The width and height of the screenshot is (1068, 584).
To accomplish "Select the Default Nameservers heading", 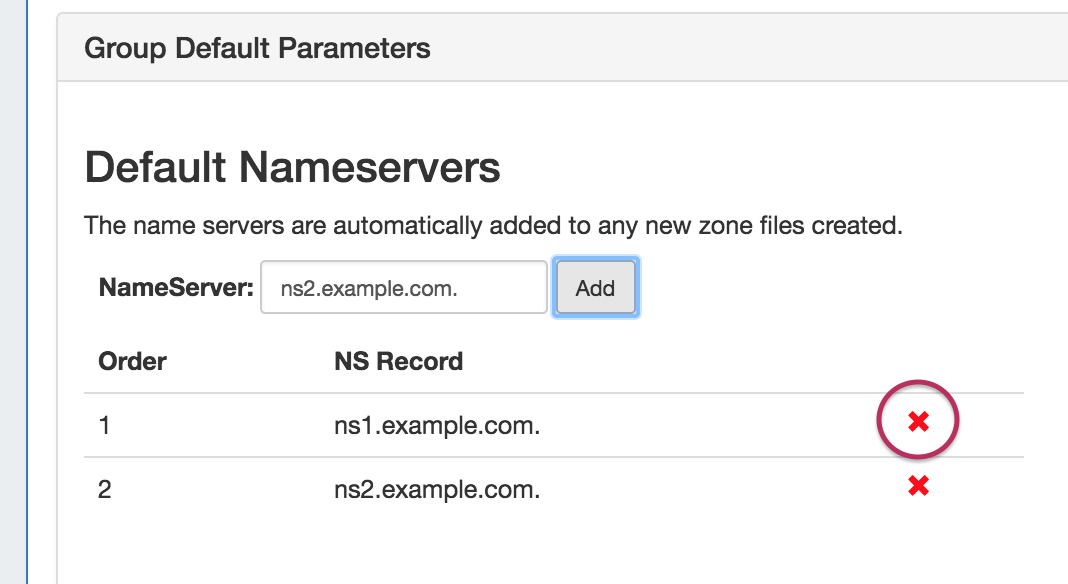I will (292, 168).
